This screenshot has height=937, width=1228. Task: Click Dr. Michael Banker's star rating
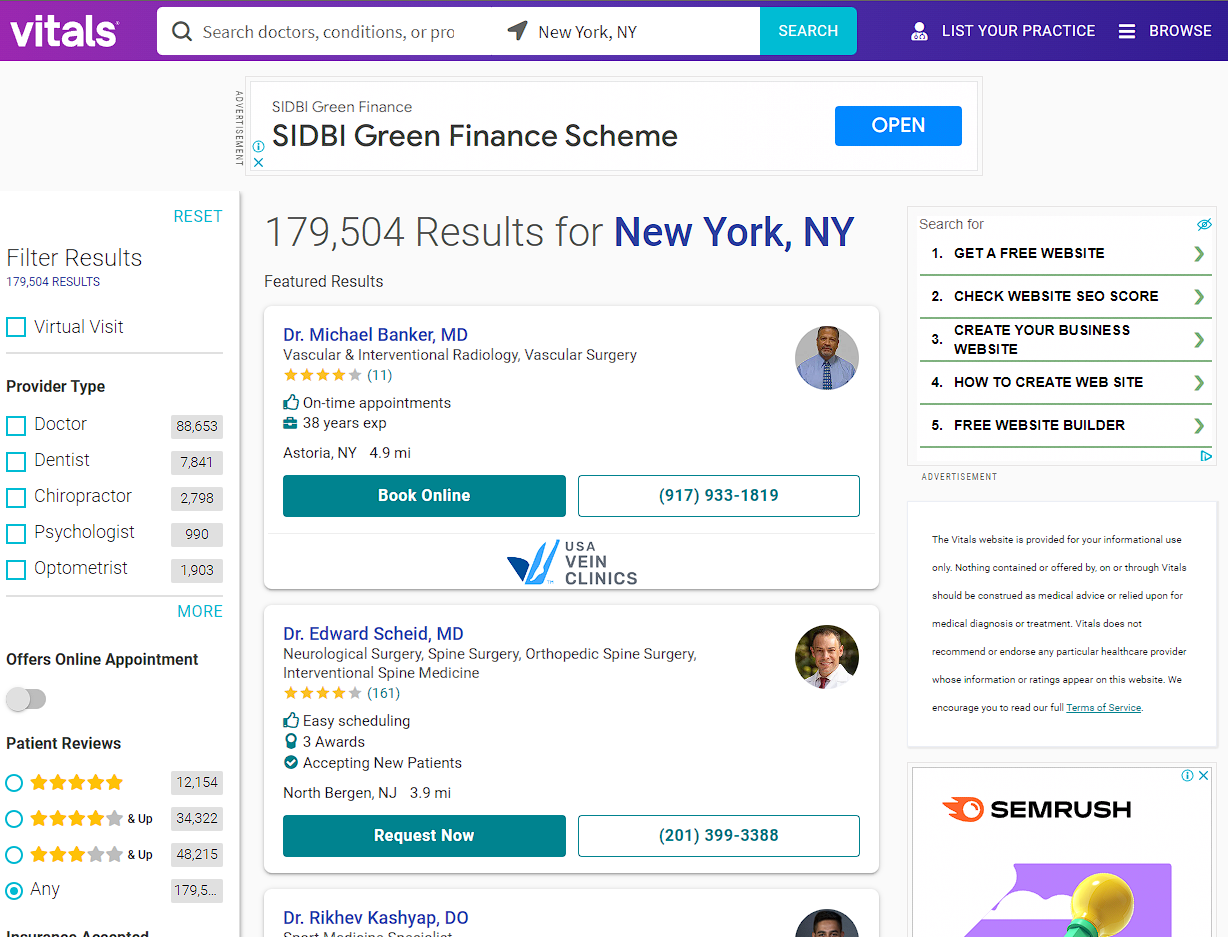pos(322,375)
